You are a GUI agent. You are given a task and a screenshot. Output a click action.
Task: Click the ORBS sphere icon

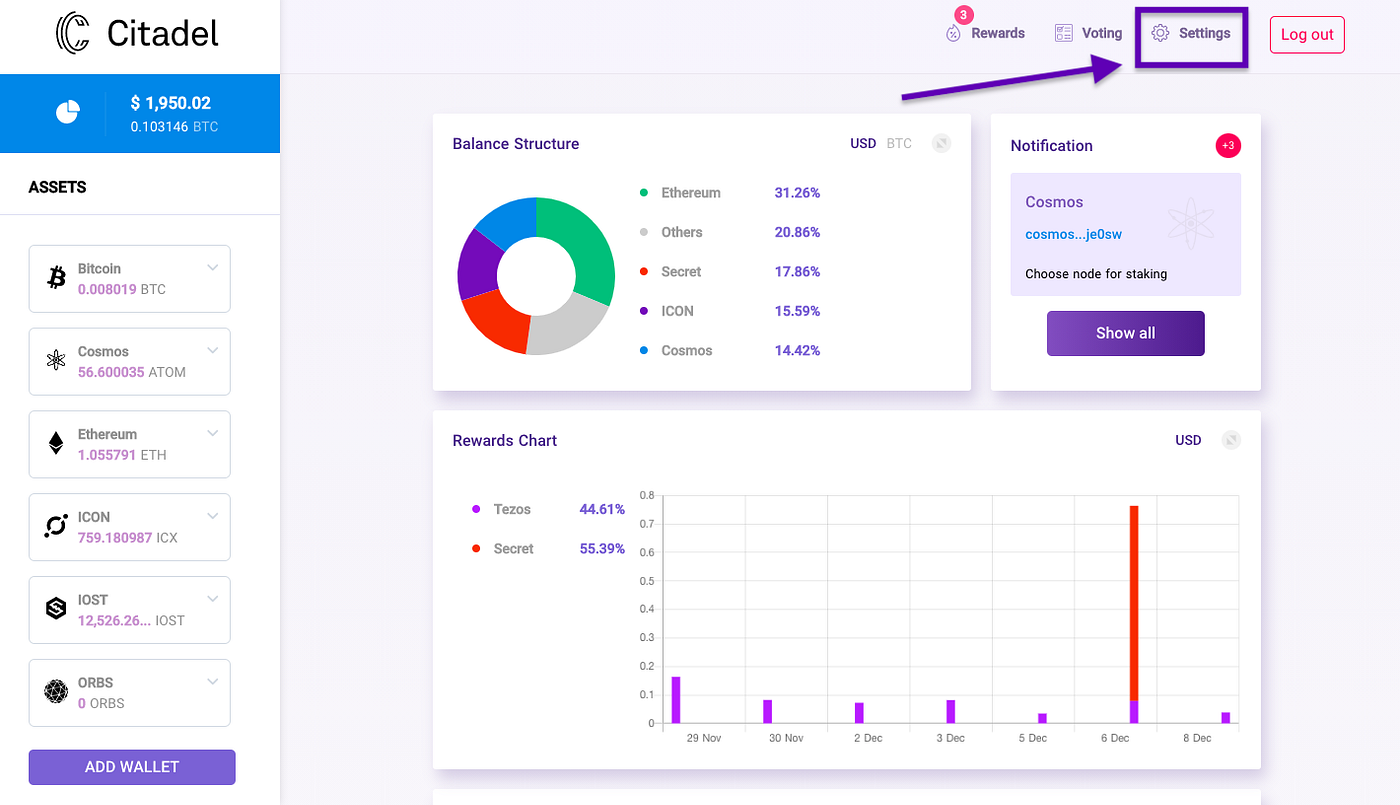pos(57,692)
